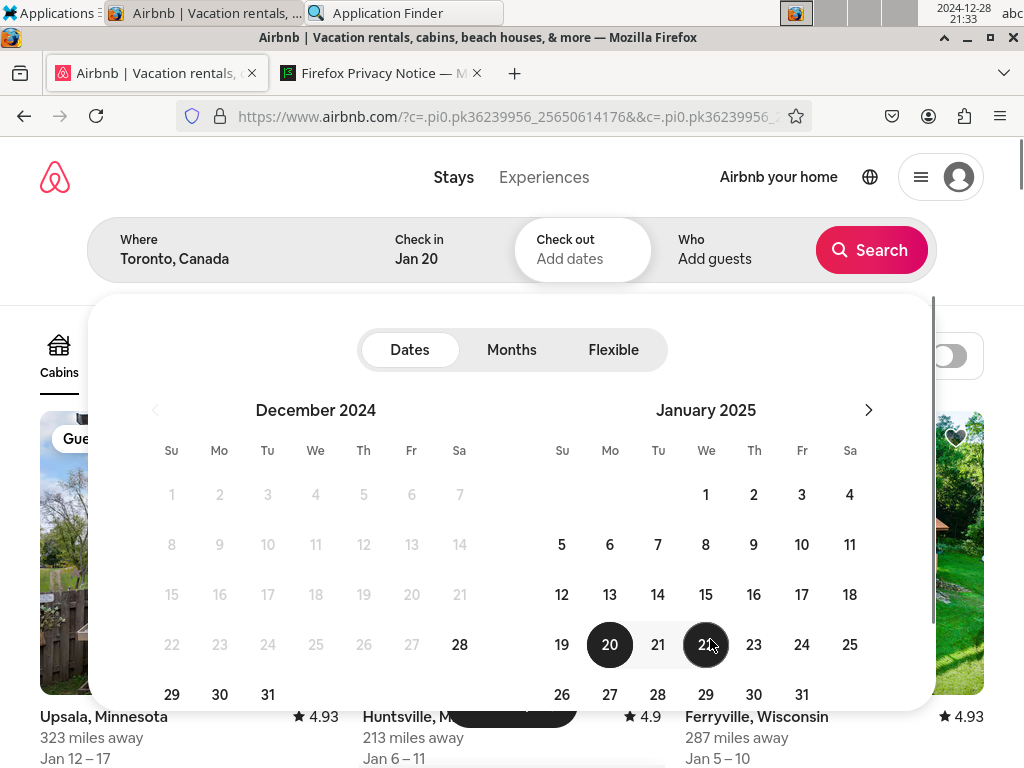This screenshot has height=768, width=1024.
Task: Select the Dates tab
Action: click(x=409, y=350)
